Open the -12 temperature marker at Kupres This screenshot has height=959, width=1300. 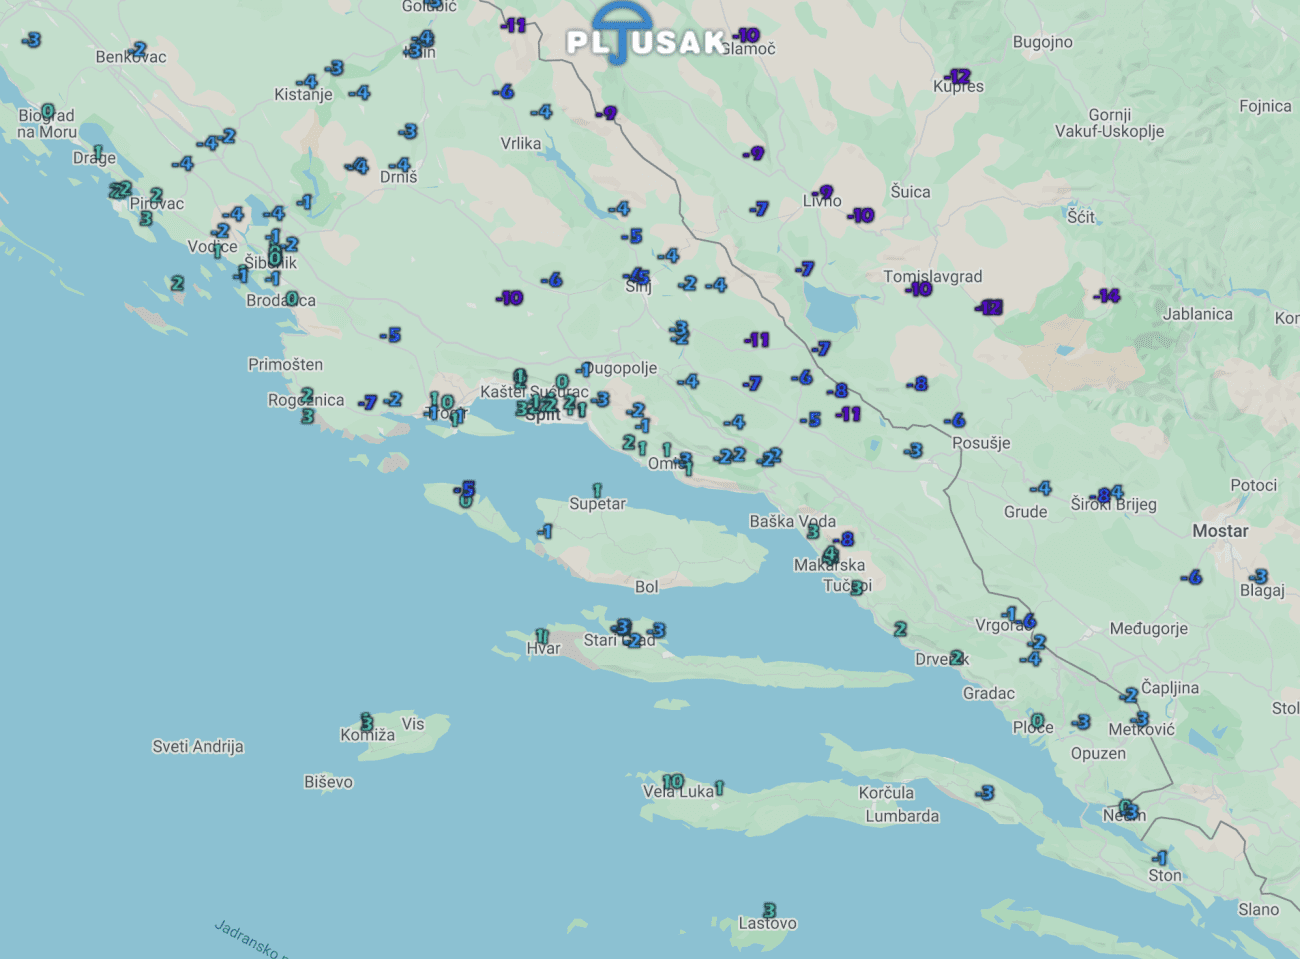(x=957, y=76)
